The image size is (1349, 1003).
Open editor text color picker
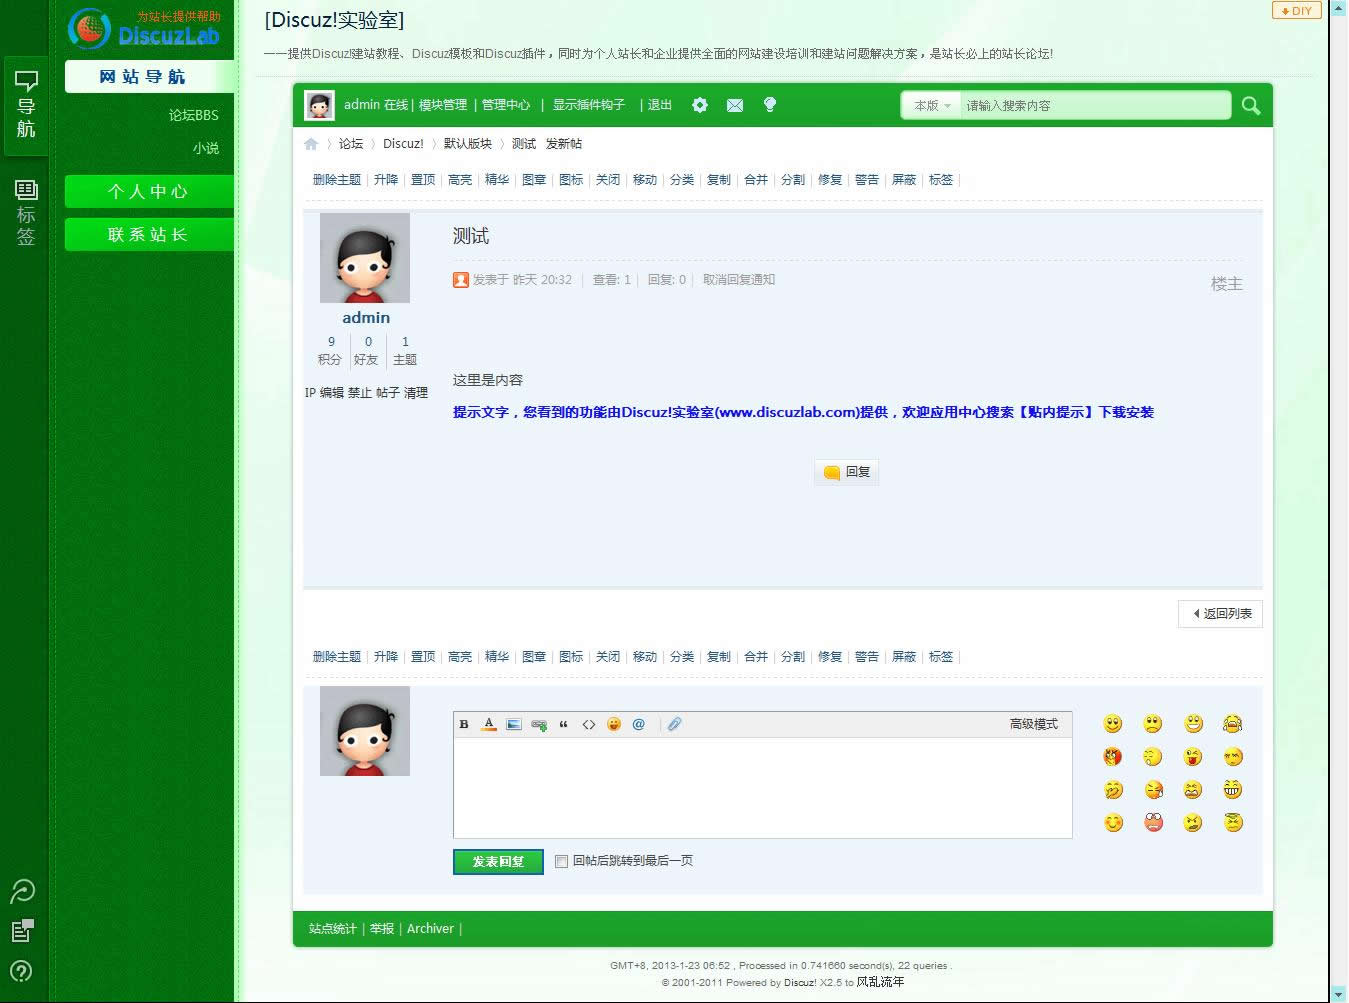pyautogui.click(x=489, y=724)
